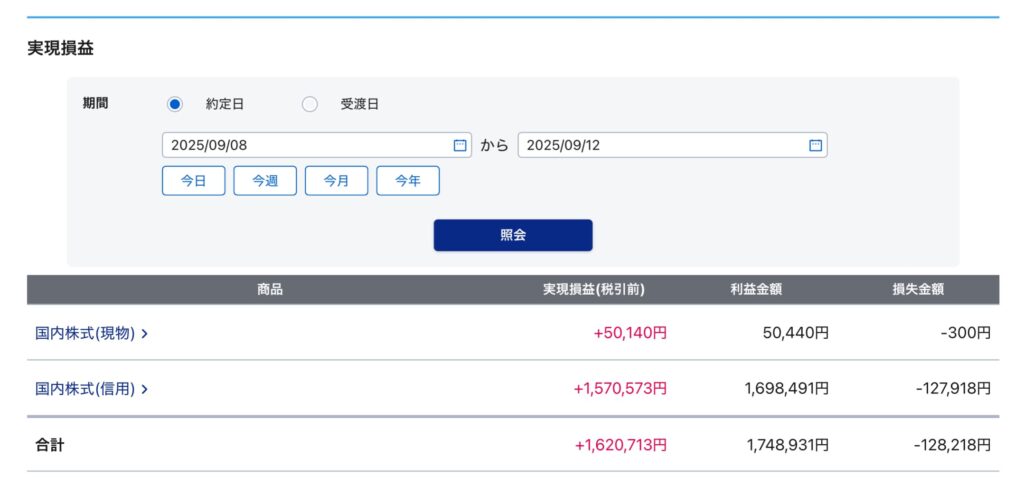The width and height of the screenshot is (1024, 478).
Task: Set the period with the 今月 button
Action: [336, 181]
